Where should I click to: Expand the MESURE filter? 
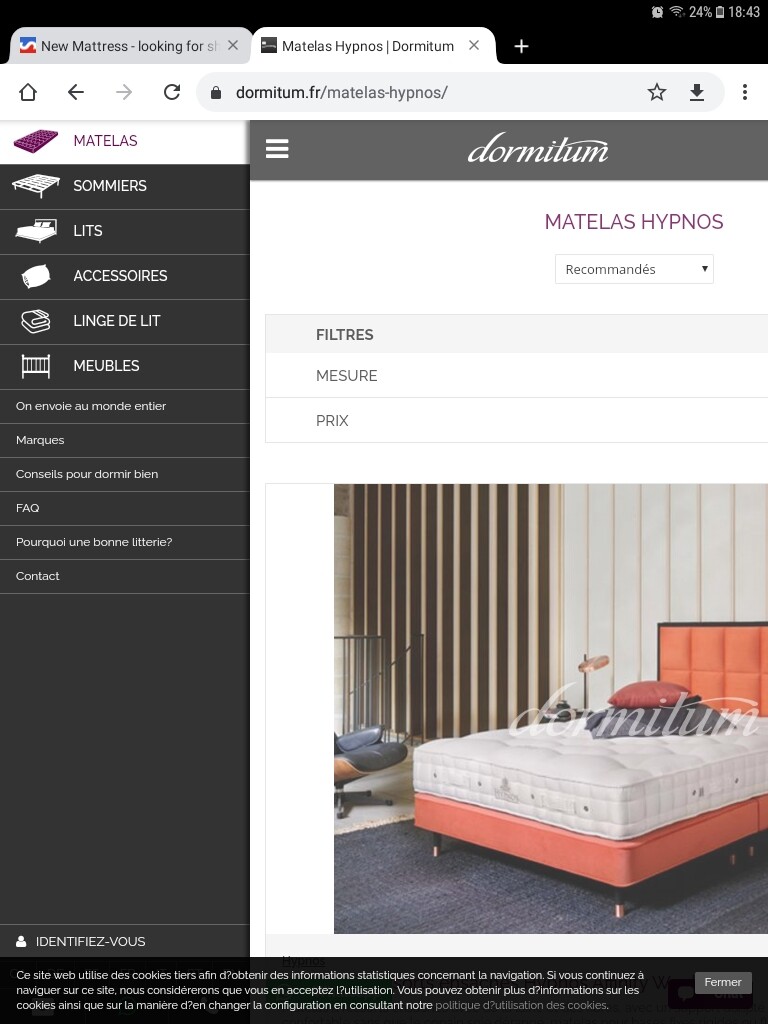pyautogui.click(x=517, y=376)
